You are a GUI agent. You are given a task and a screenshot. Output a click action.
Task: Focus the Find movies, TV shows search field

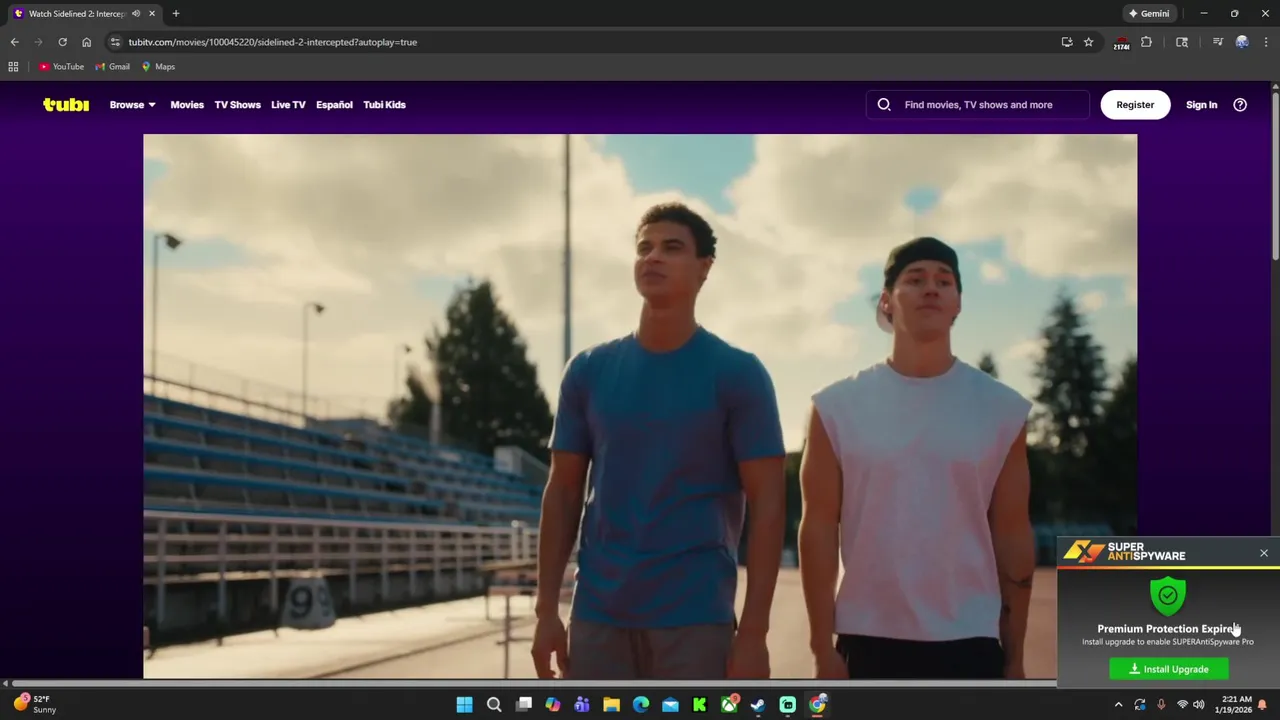pyautogui.click(x=978, y=104)
